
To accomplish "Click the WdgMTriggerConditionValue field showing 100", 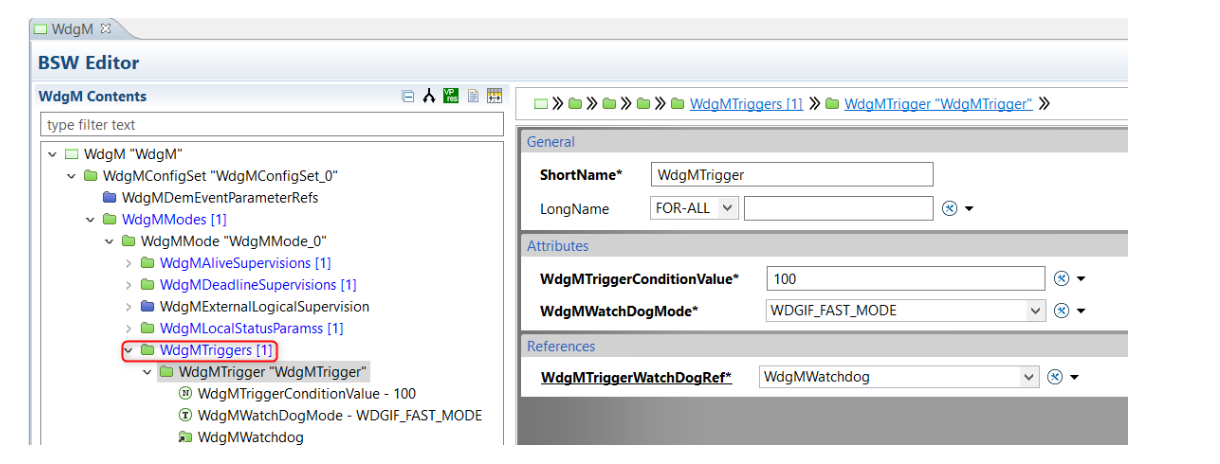I will (x=907, y=279).
